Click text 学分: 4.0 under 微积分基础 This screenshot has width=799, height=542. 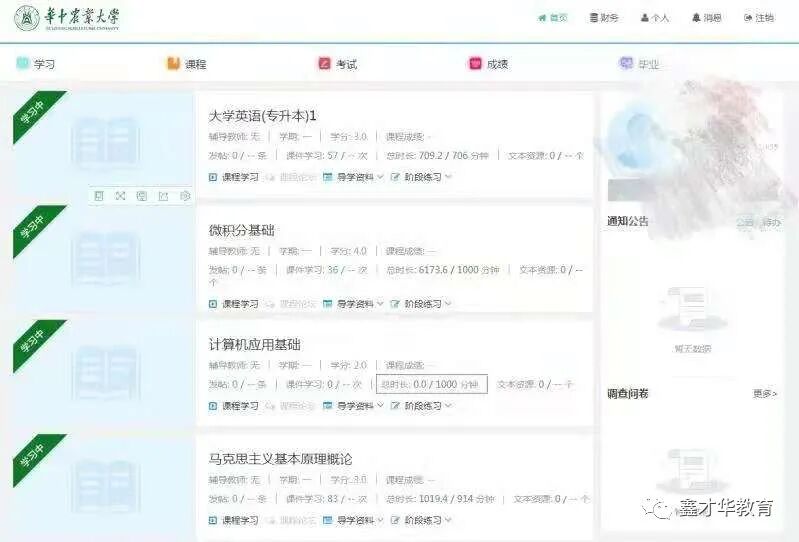(349, 251)
